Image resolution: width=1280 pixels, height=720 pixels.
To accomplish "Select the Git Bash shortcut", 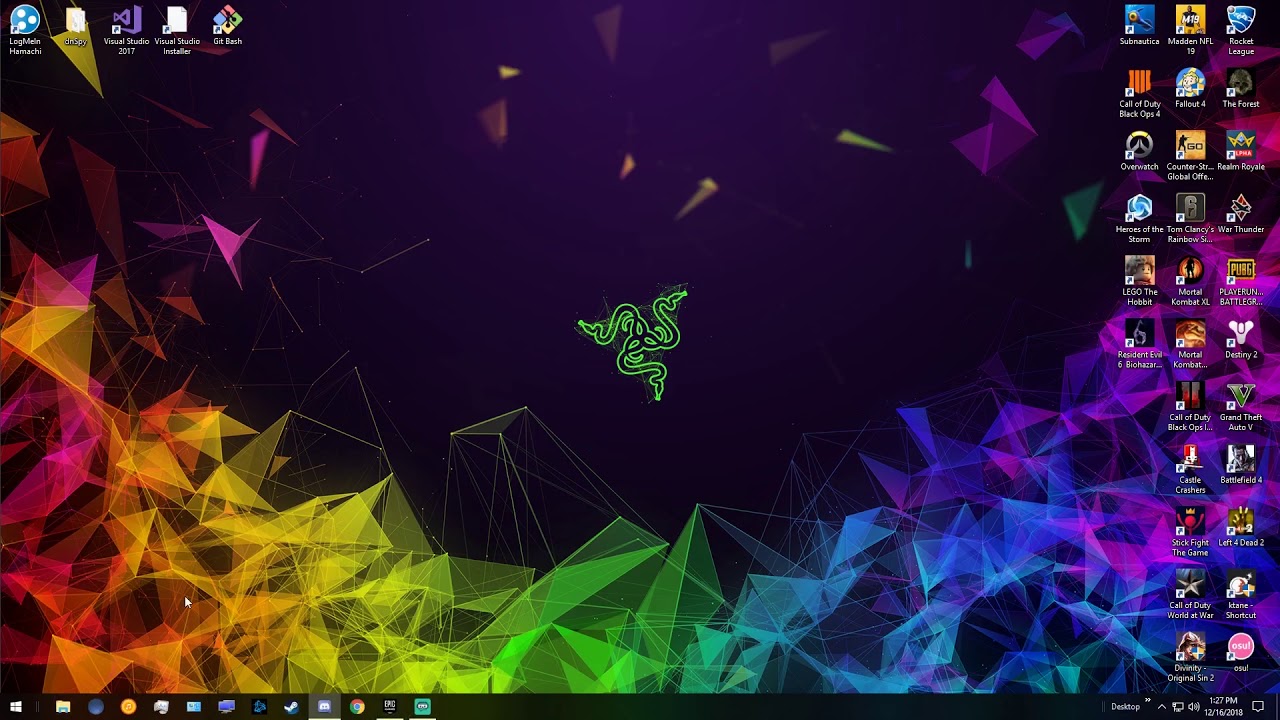I will (x=227, y=27).
